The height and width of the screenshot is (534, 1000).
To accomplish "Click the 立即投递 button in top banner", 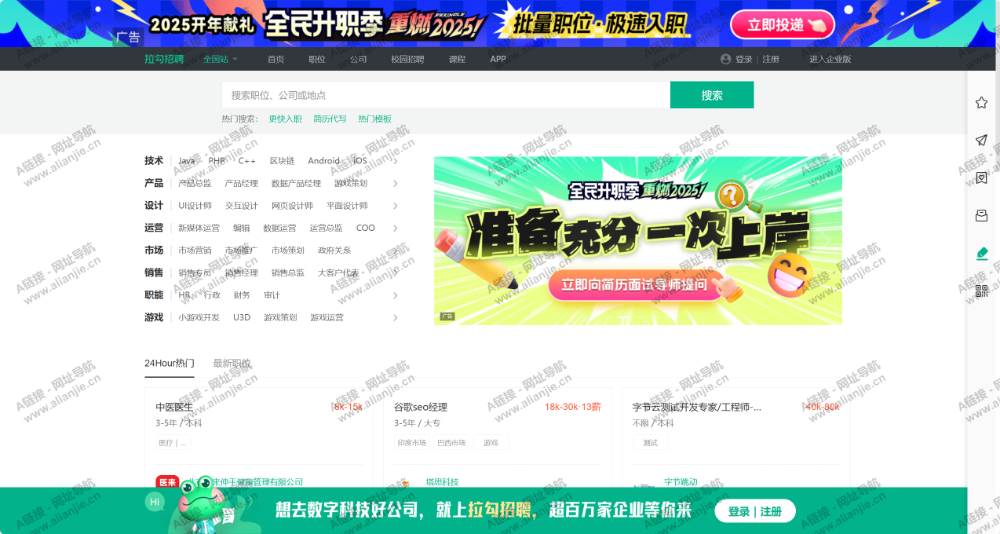I will tap(783, 25).
